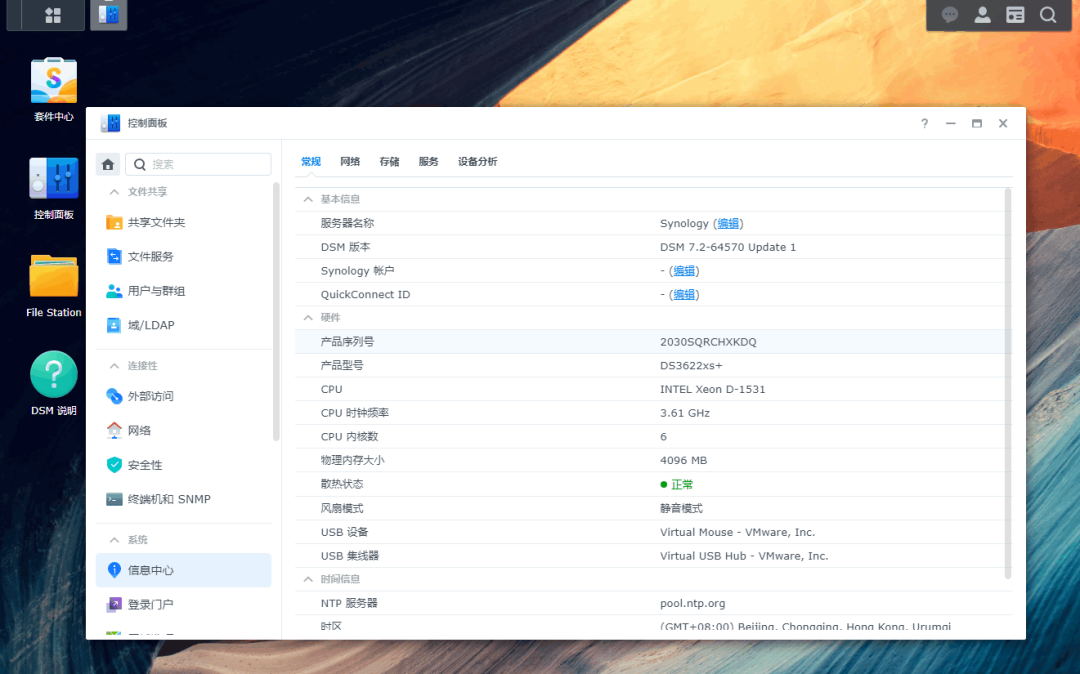Open notifications chat bubble icon
This screenshot has width=1080, height=674.
(x=950, y=15)
